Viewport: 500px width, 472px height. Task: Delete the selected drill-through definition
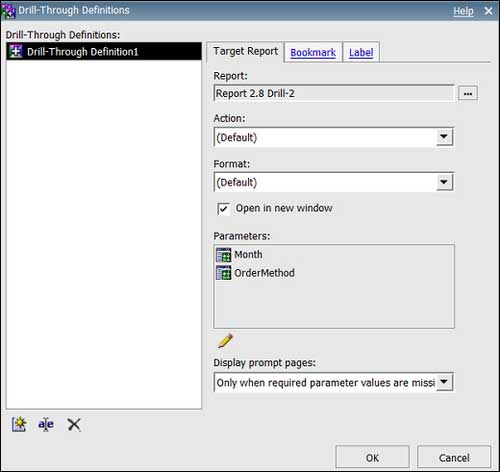tap(74, 425)
